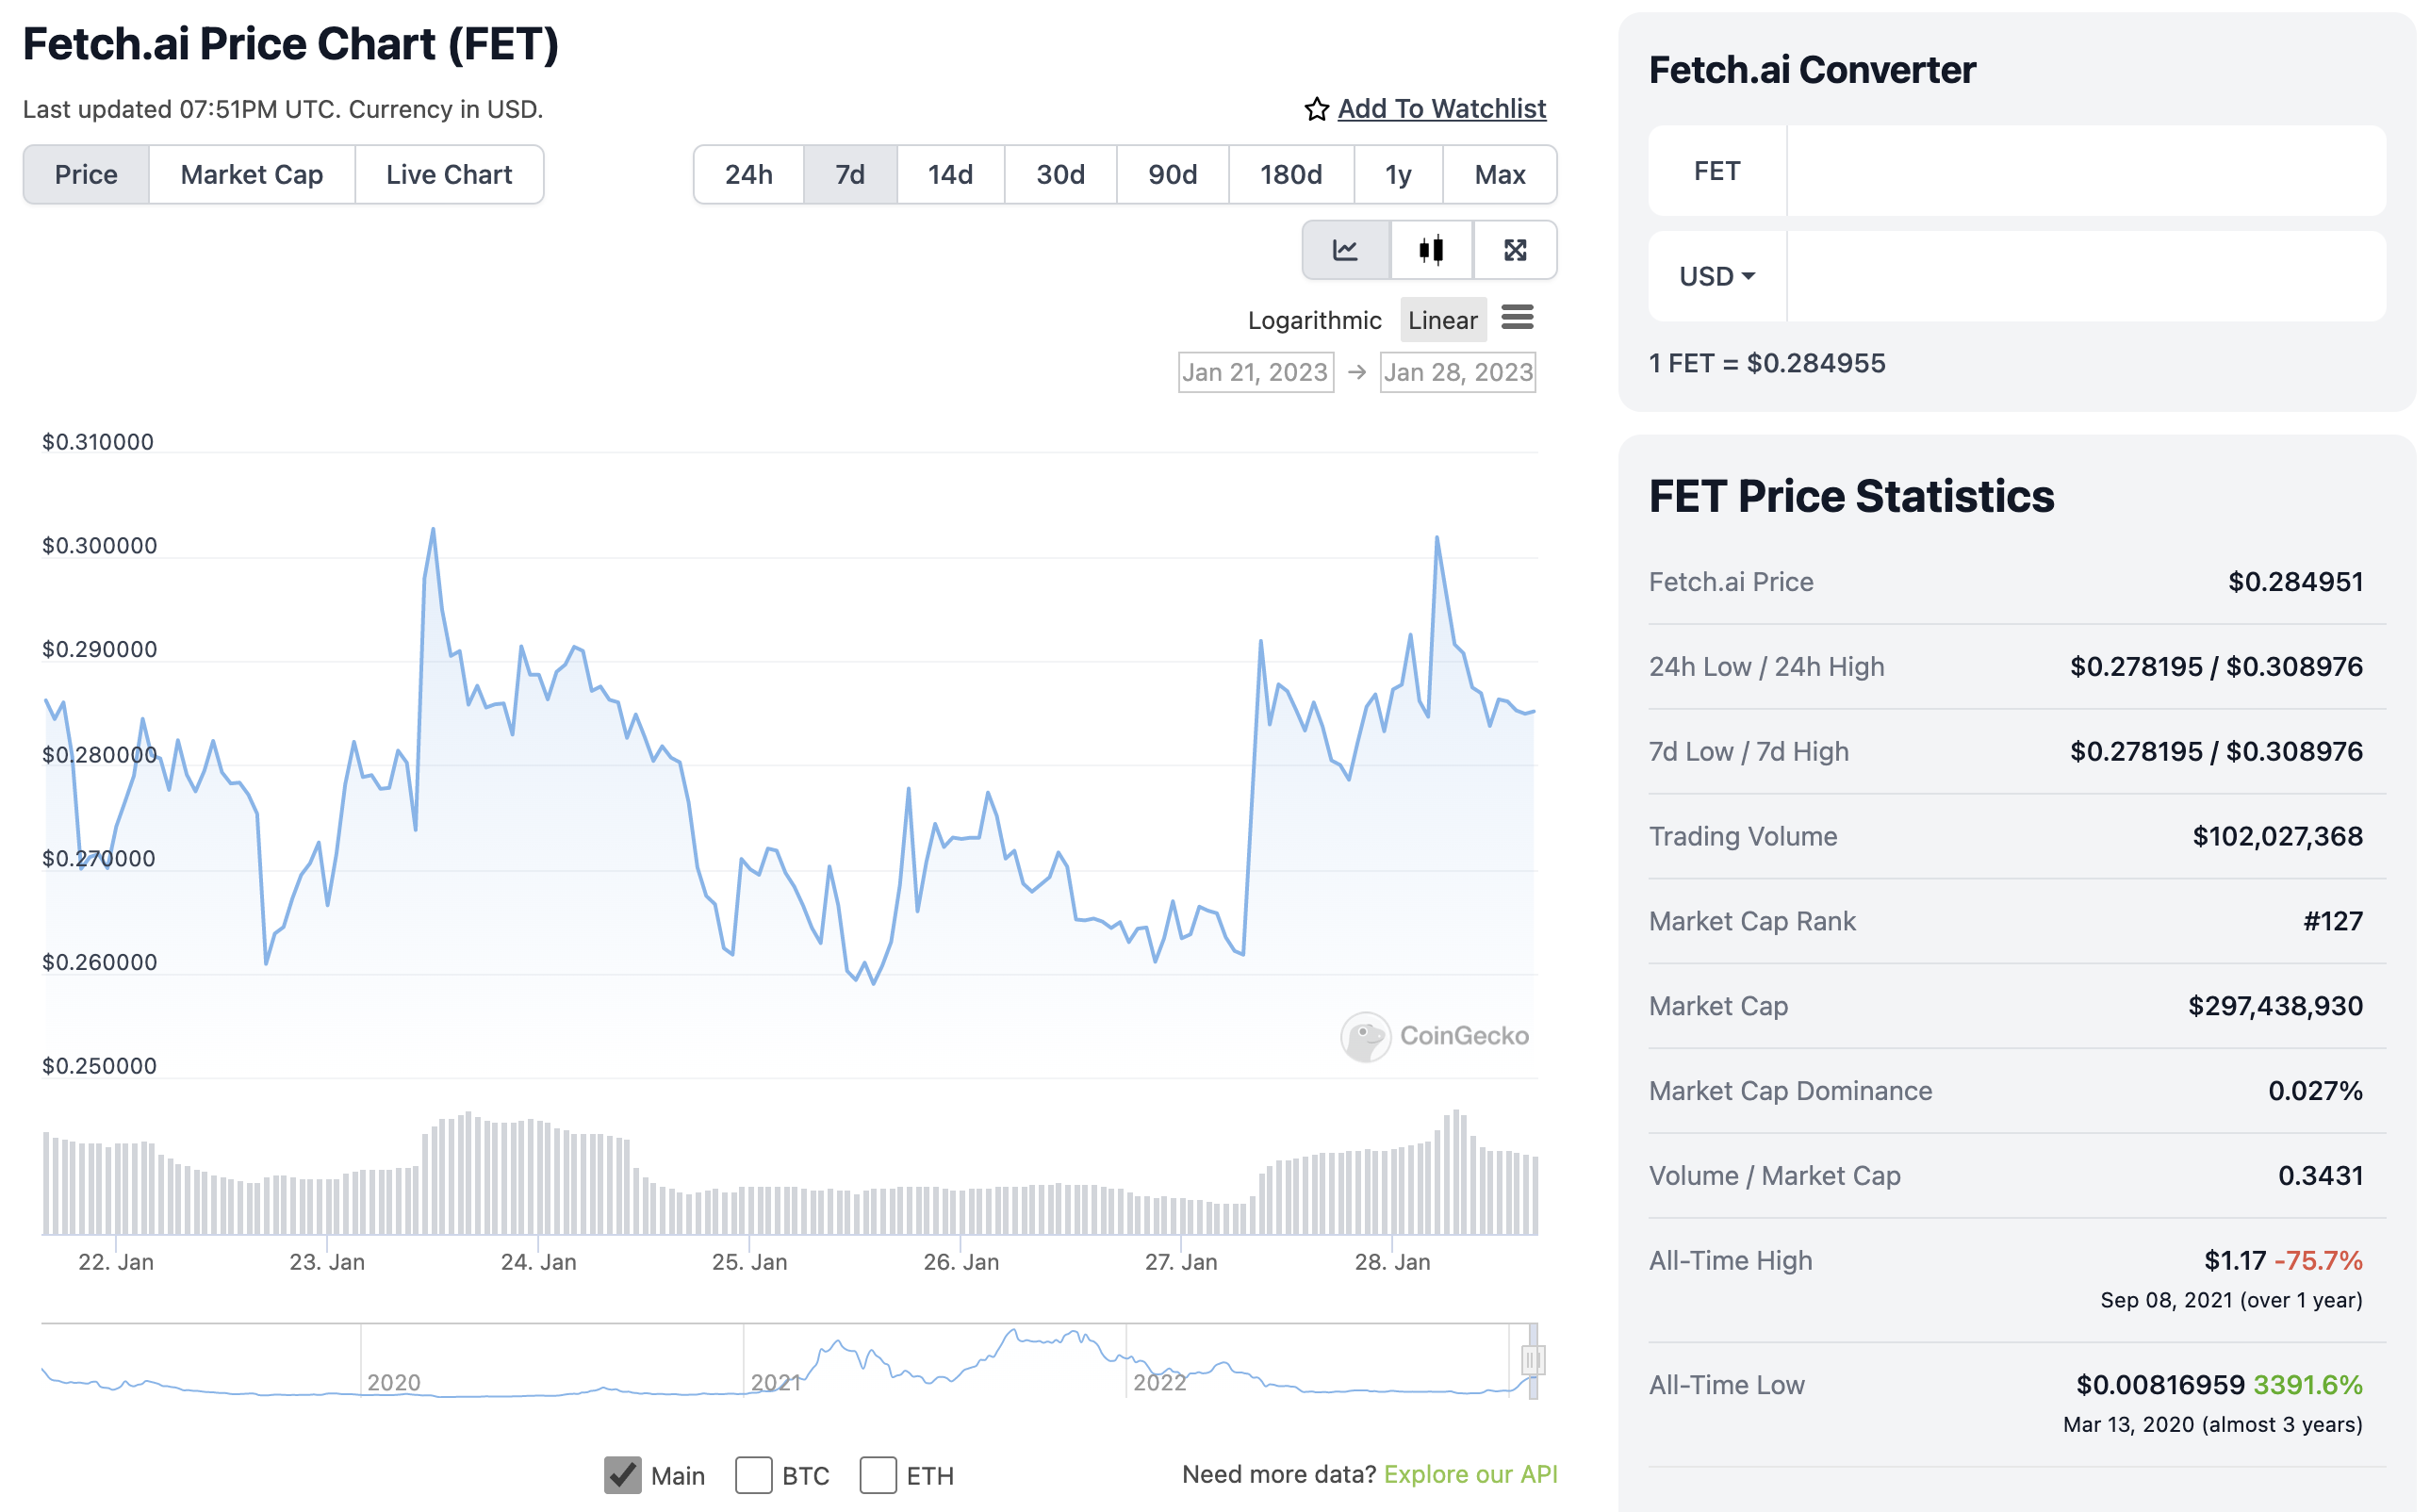This screenshot has width=2430, height=1512.
Task: Click the Add To Watchlist link
Action: point(1441,109)
